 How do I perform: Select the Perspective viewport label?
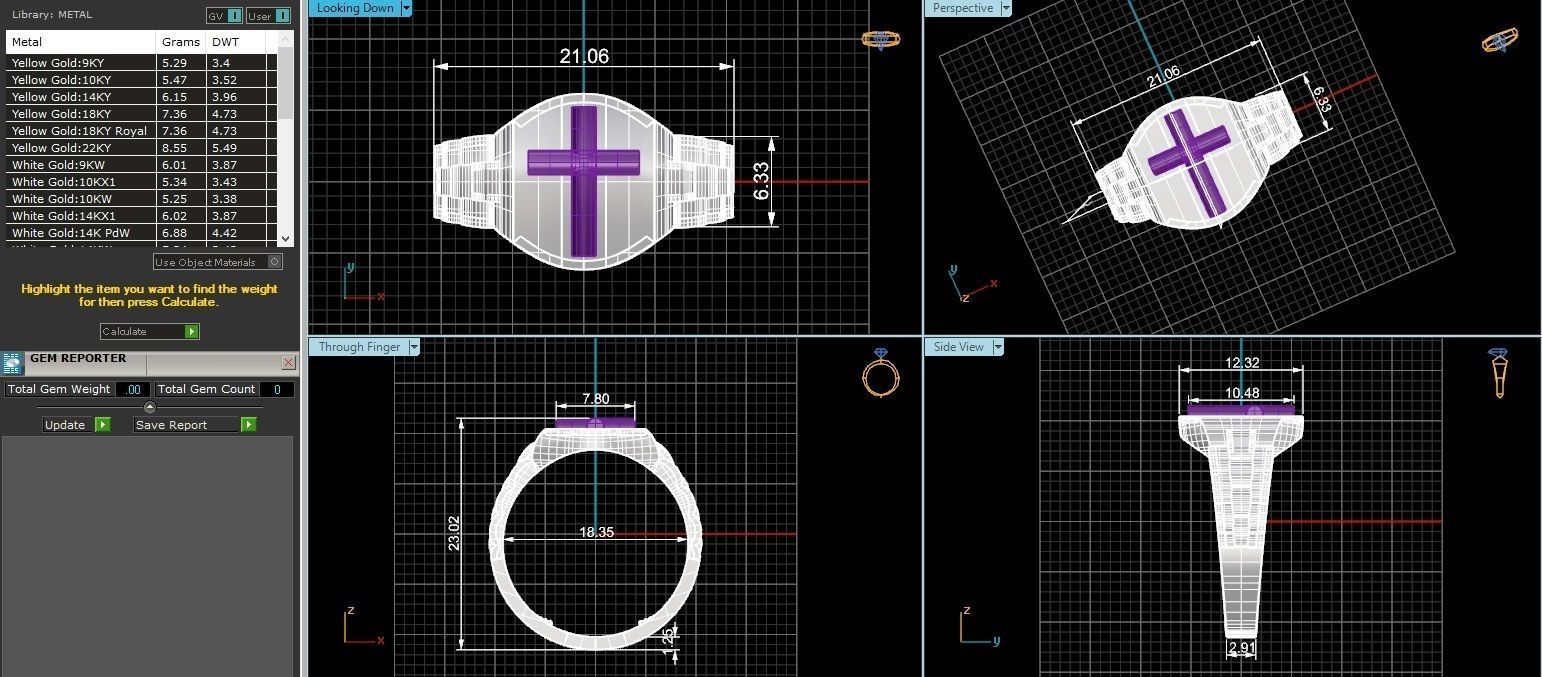963,8
